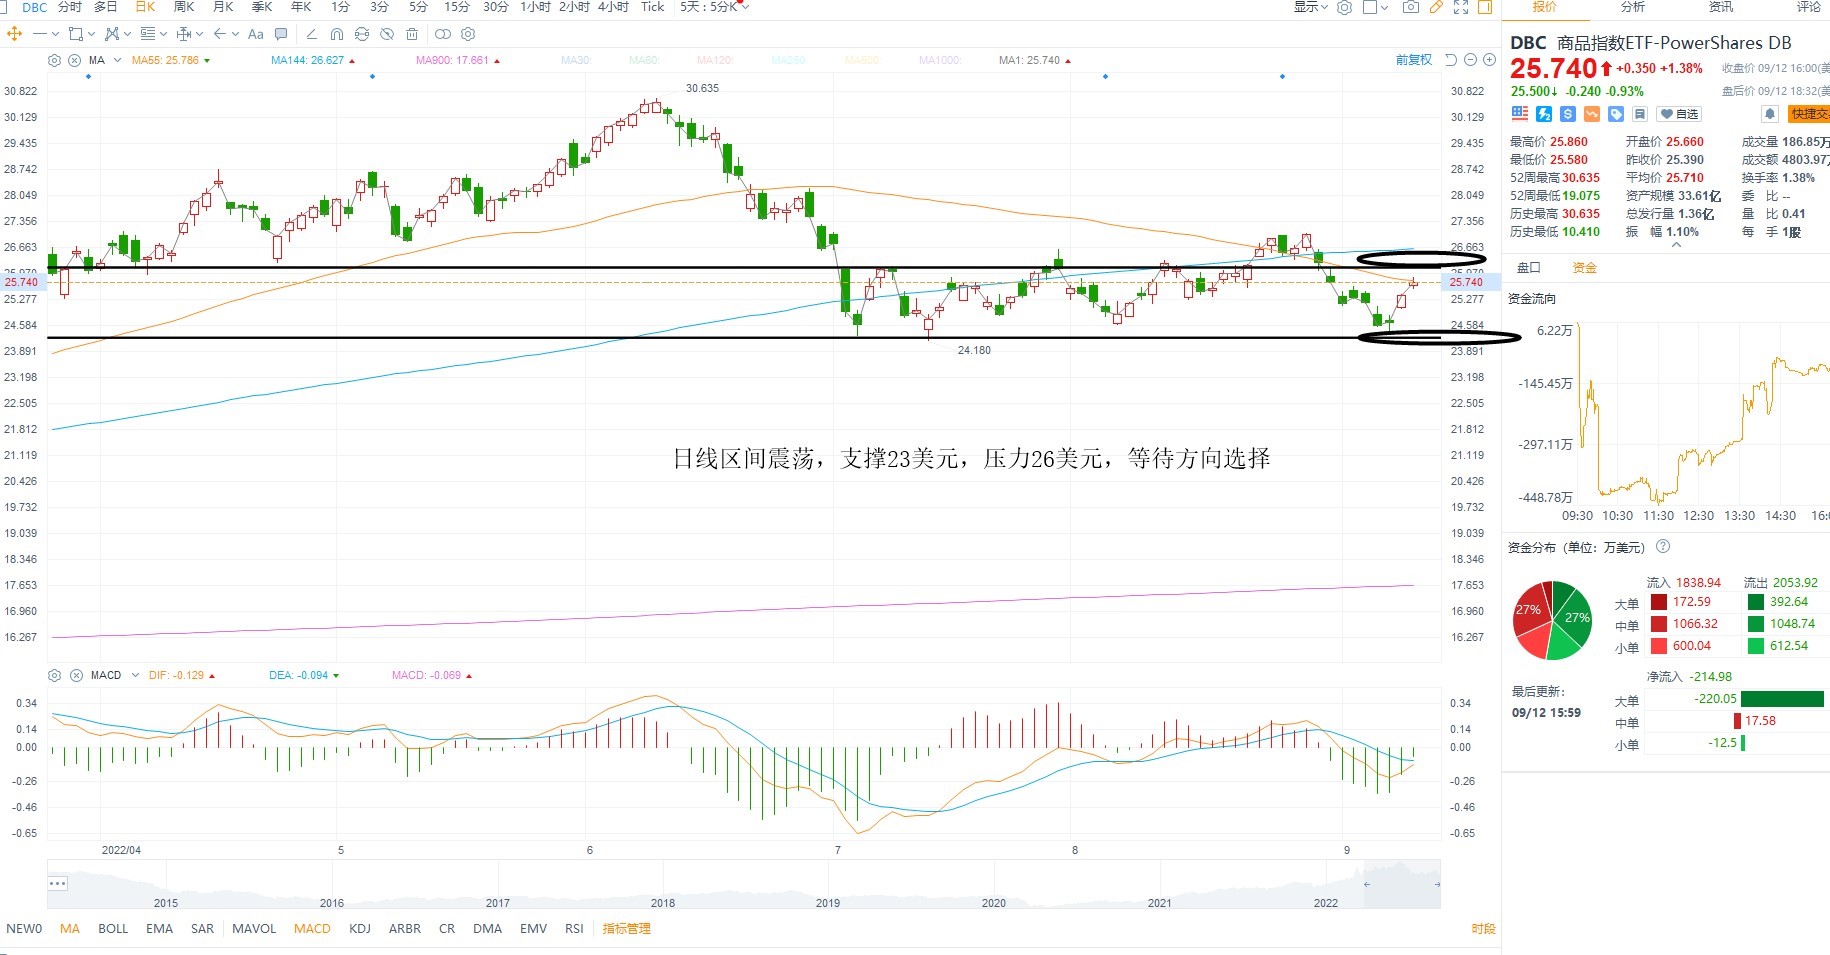Toggle the RSI indicator

(x=574, y=928)
